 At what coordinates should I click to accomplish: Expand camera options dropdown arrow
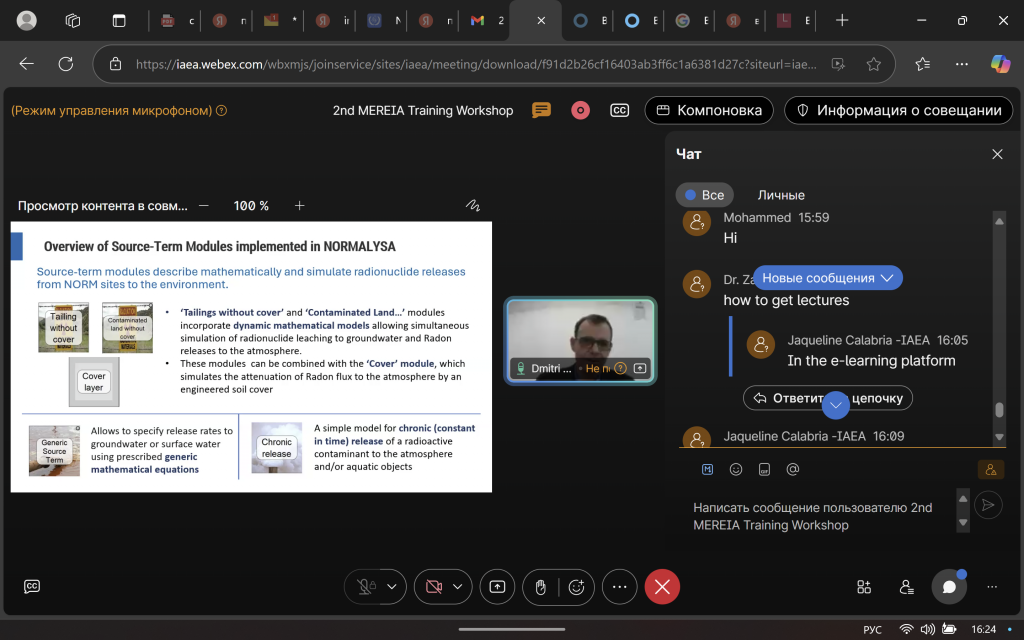(458, 587)
